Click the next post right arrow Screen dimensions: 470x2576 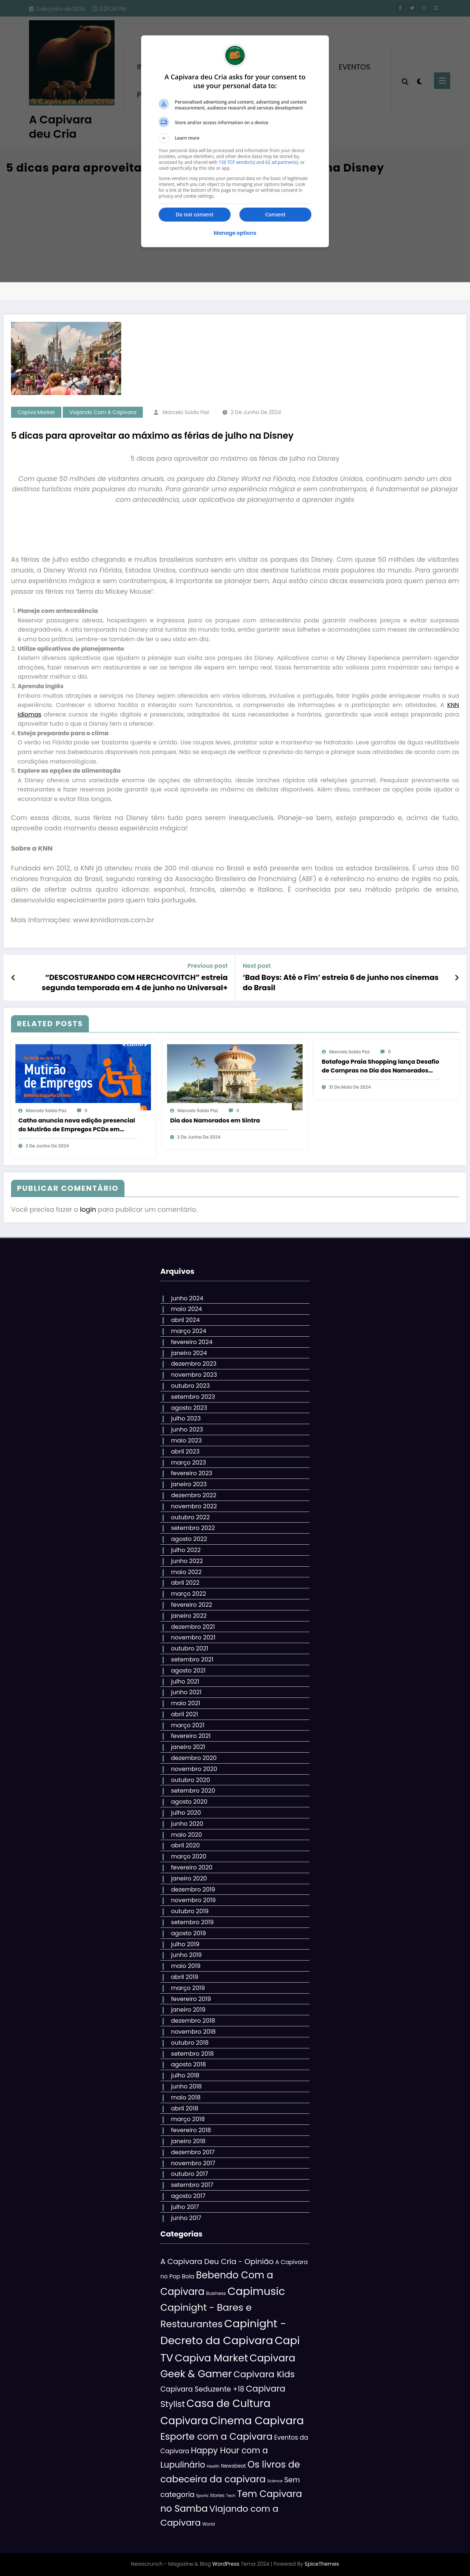coord(456,977)
